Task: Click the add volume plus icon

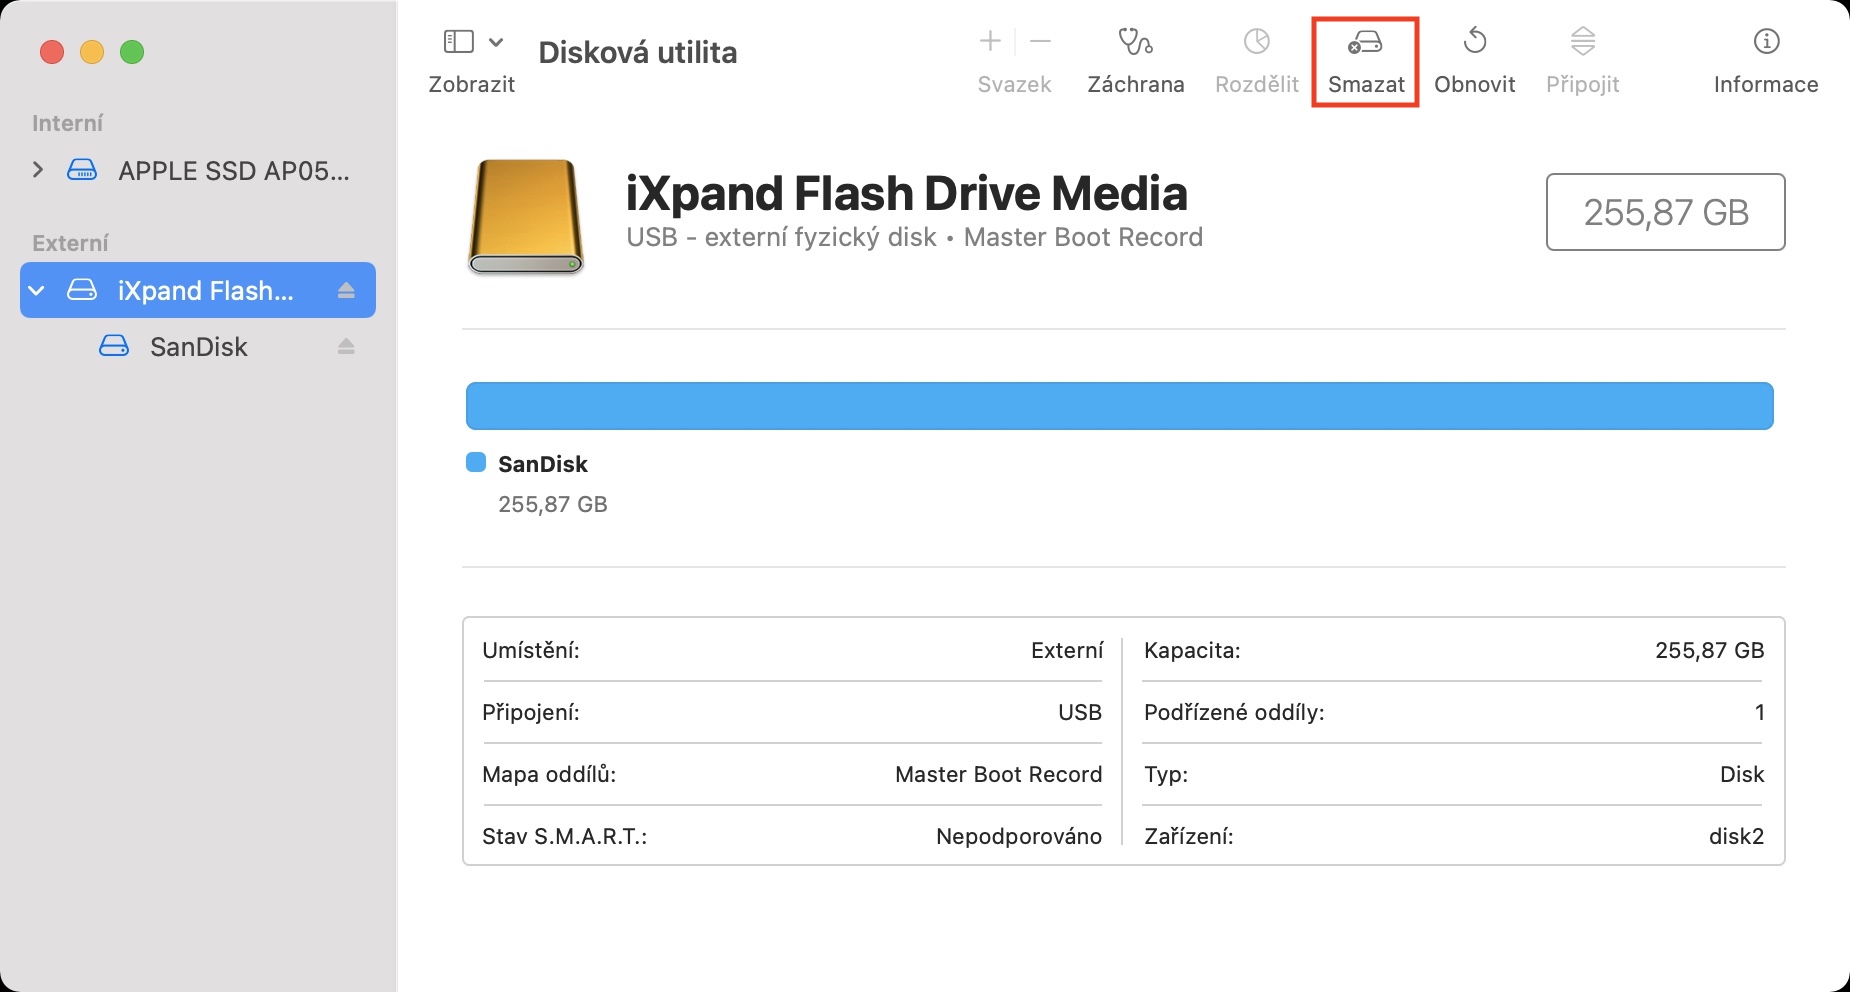Action: click(990, 41)
